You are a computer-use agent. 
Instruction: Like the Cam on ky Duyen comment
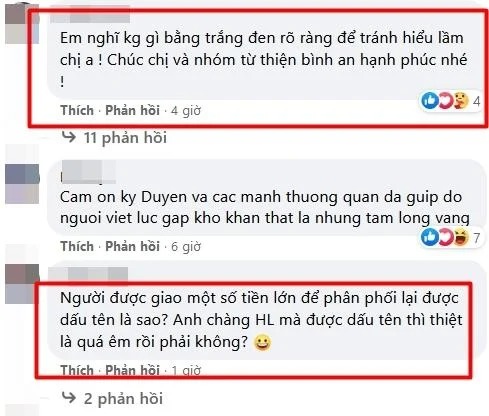tap(77, 246)
